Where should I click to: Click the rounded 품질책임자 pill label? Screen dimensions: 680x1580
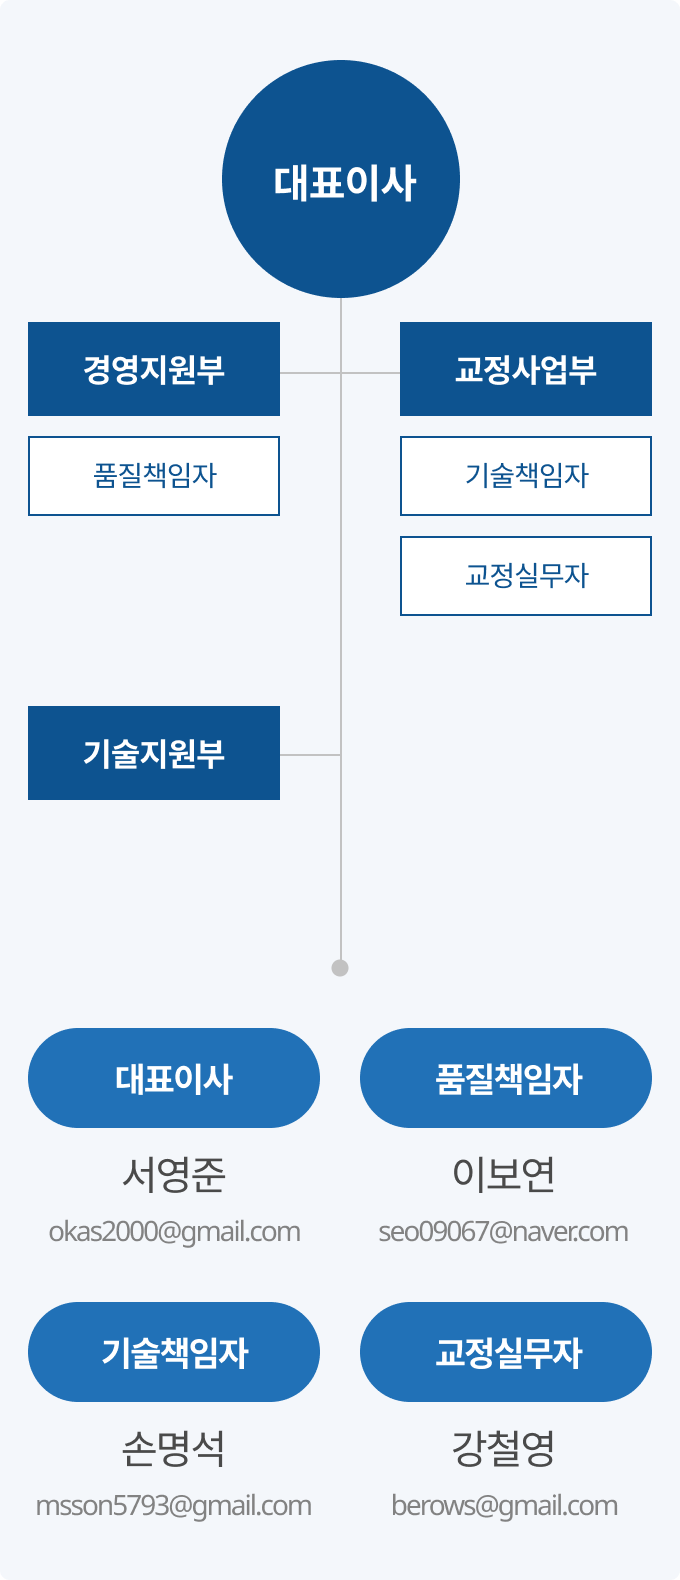[x=506, y=1078]
